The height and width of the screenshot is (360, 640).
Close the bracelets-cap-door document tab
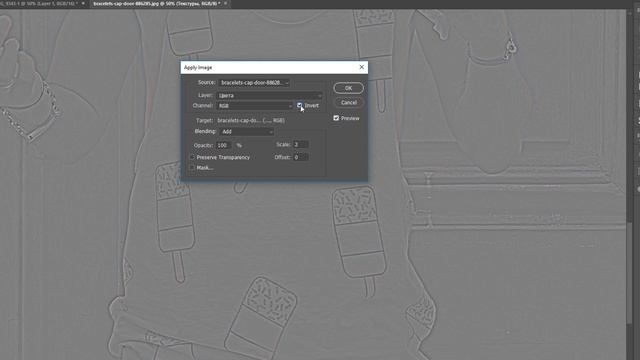coord(225,4)
